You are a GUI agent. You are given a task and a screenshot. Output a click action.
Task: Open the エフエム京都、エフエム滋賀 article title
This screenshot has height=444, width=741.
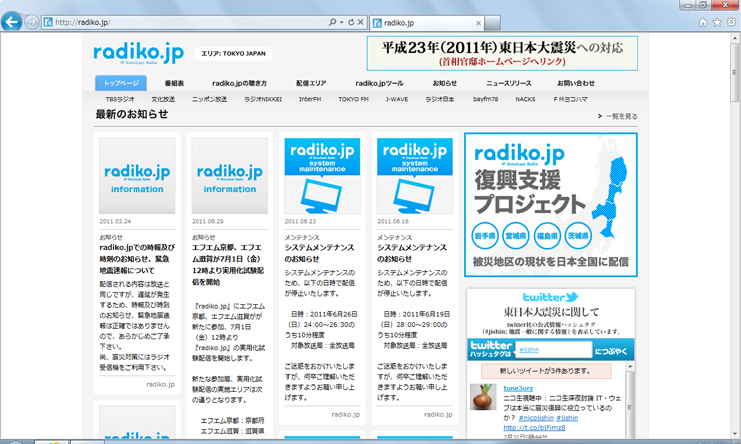point(228,265)
